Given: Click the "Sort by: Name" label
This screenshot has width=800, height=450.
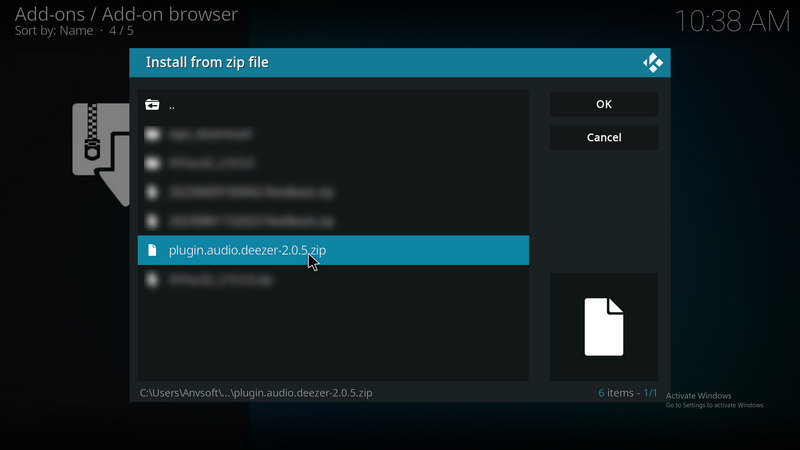Looking at the screenshot, I should pyautogui.click(x=54, y=31).
